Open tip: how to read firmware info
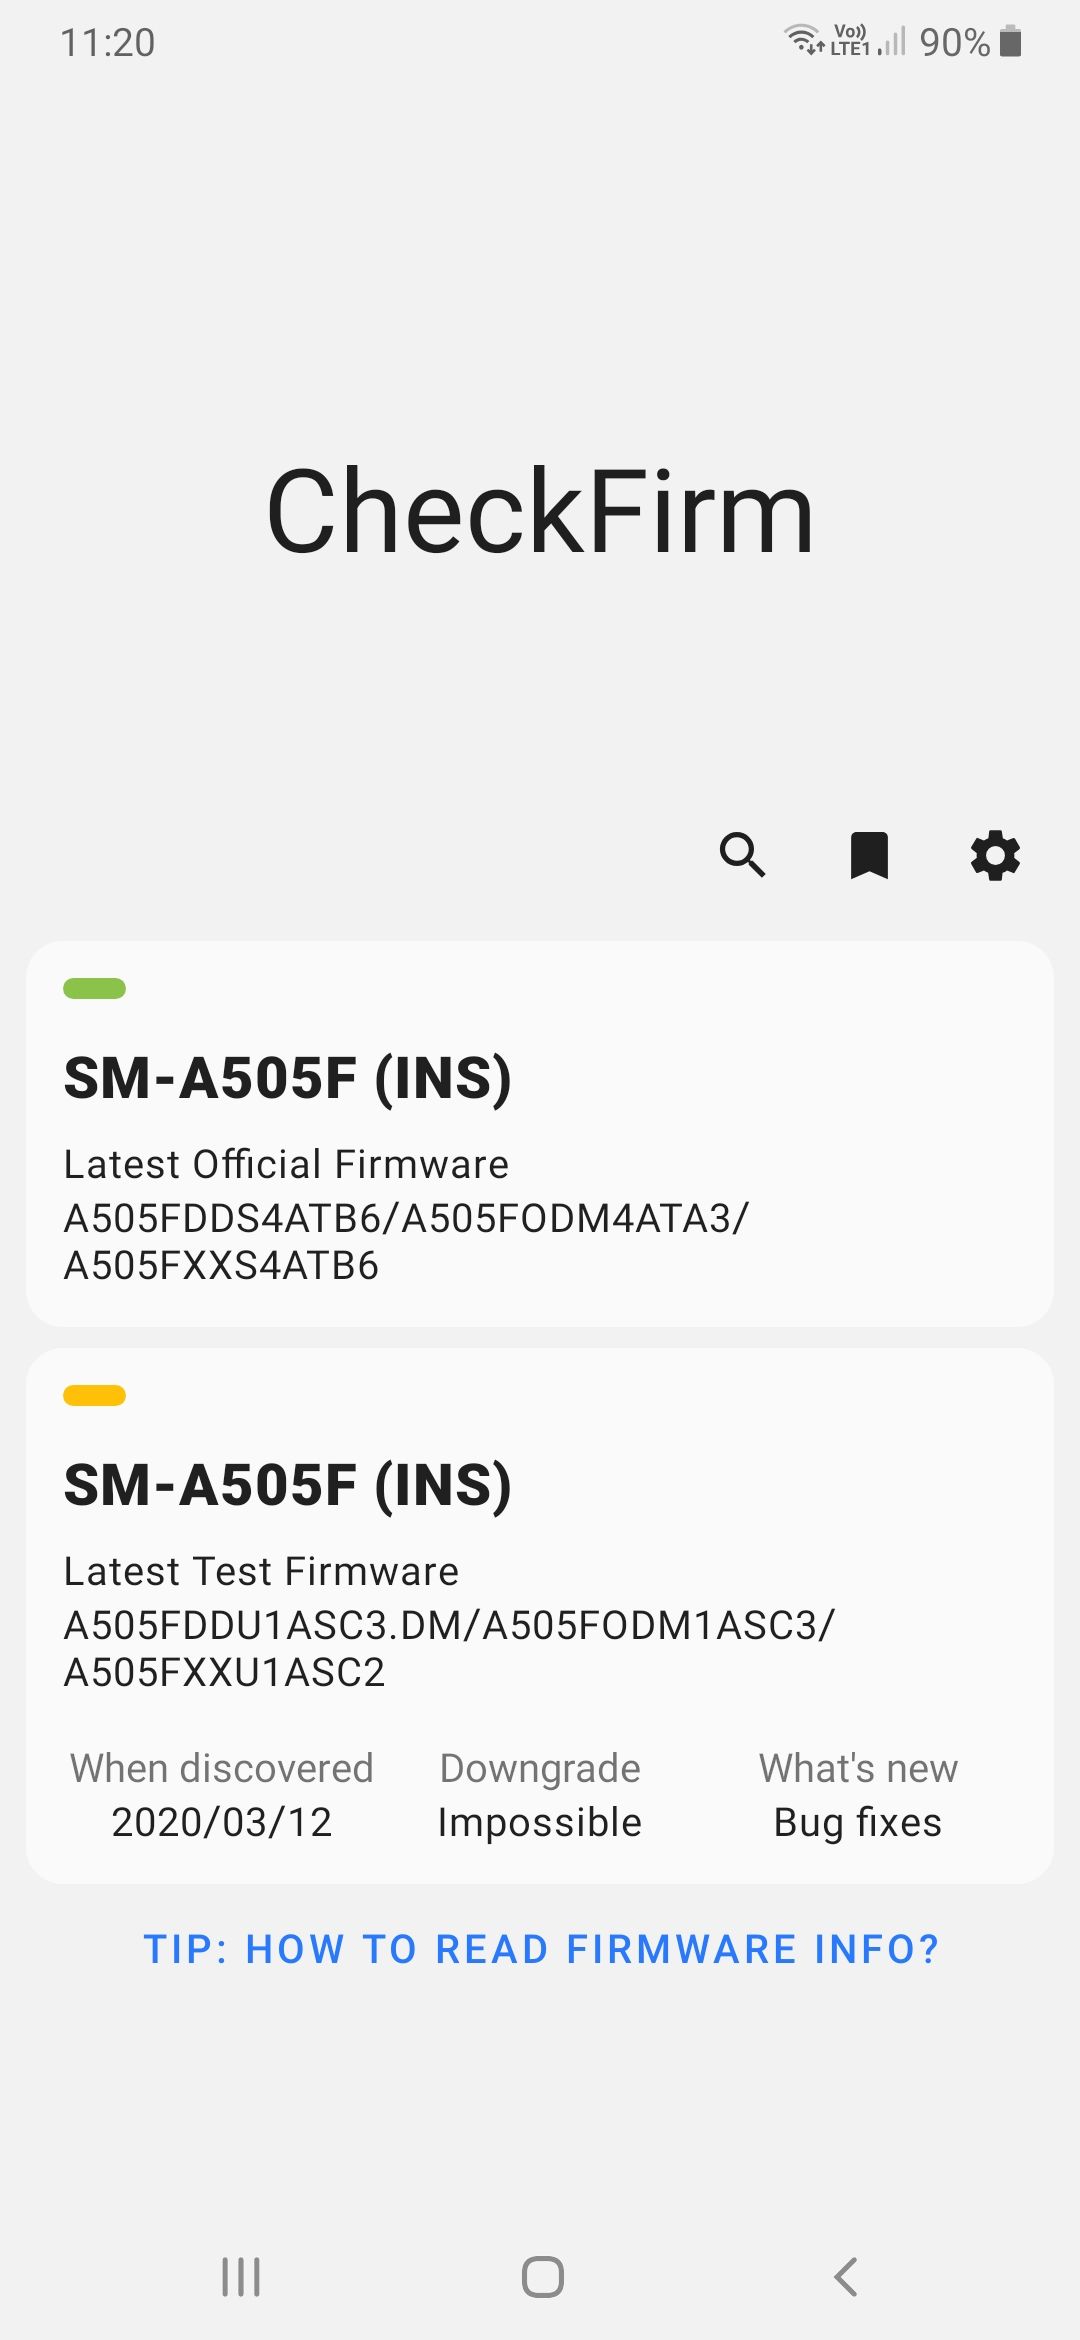 pyautogui.click(x=541, y=1949)
